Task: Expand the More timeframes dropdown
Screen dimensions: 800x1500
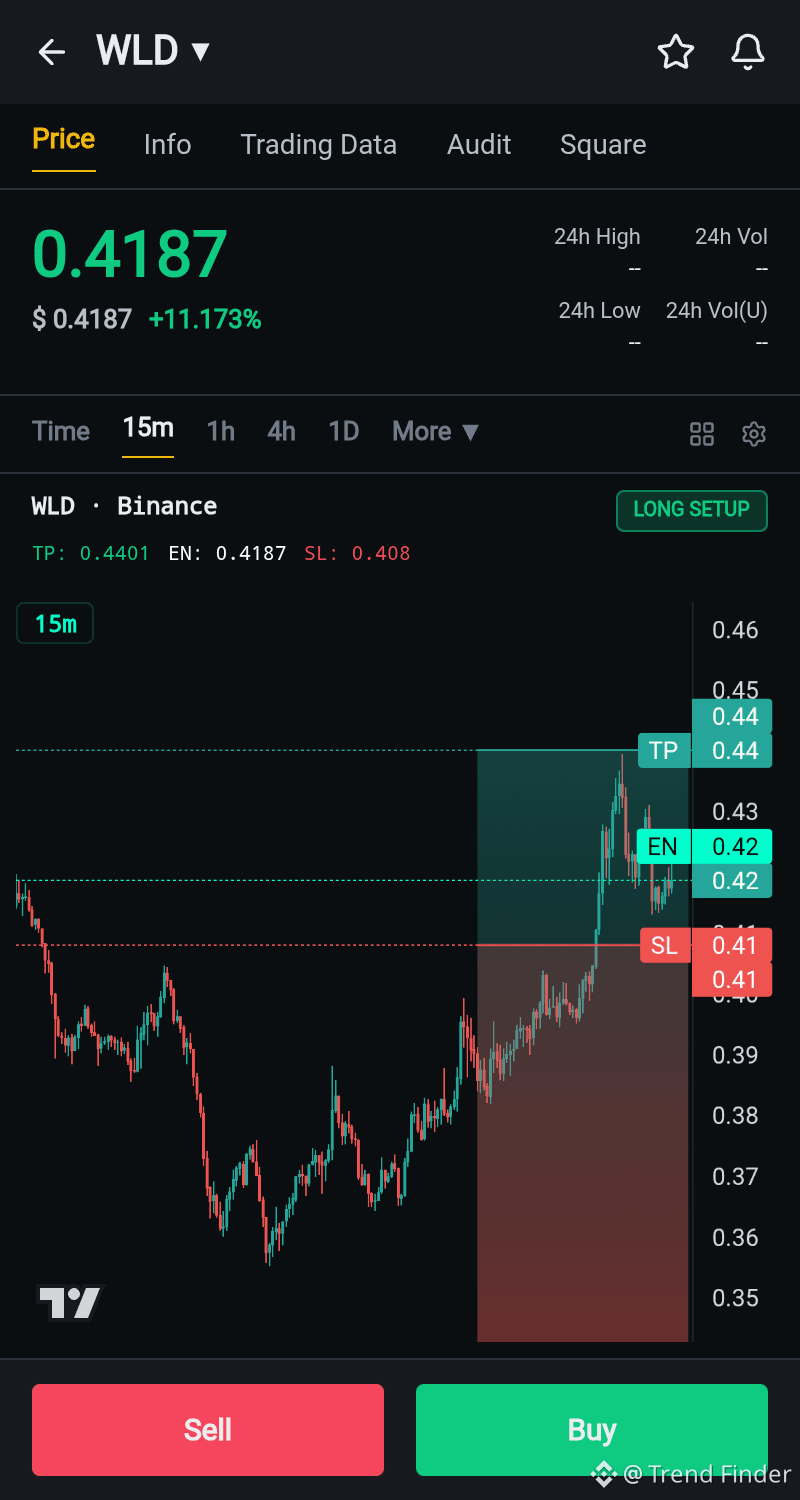Action: (x=436, y=432)
